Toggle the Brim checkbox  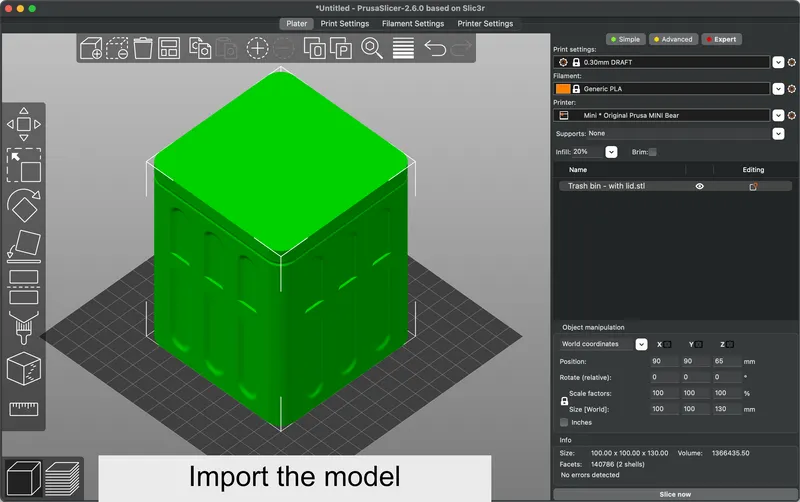[653, 152]
